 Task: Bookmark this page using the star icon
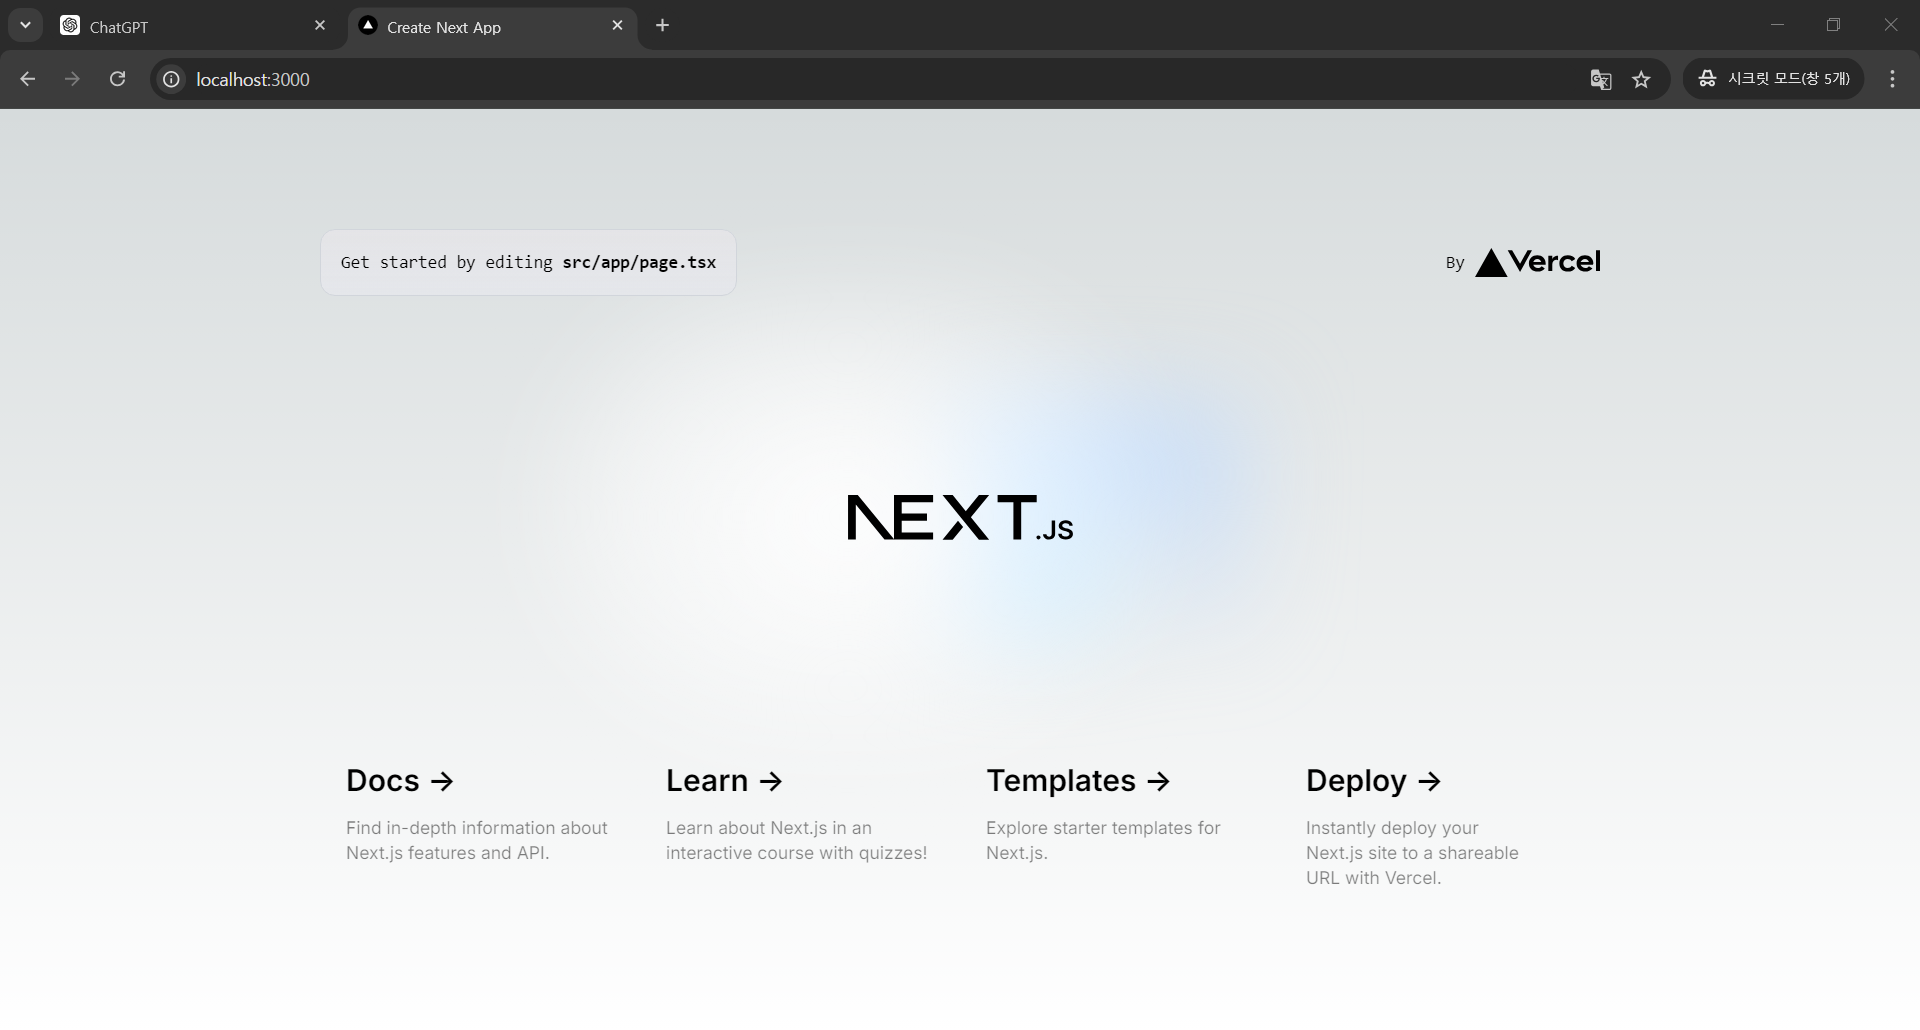coord(1642,79)
